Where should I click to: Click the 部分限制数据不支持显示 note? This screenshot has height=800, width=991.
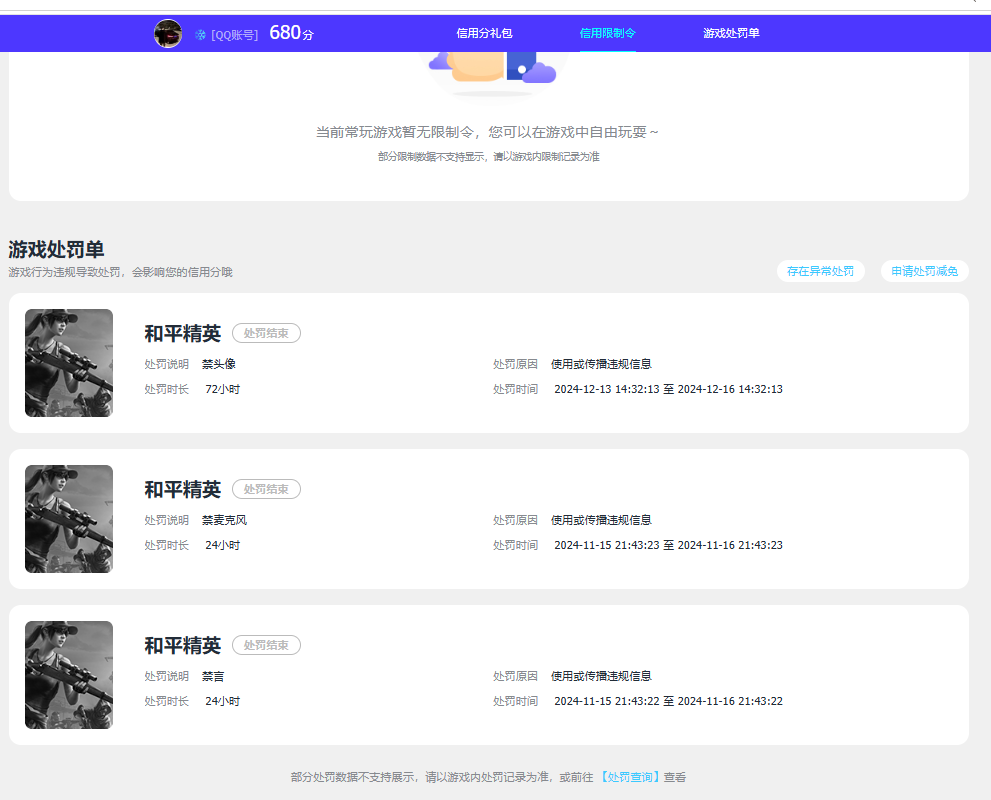(489, 157)
